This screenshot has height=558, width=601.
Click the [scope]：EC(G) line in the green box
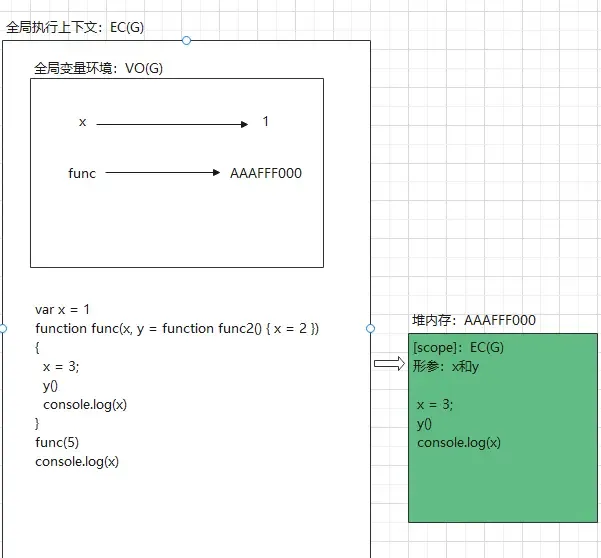pos(458,347)
